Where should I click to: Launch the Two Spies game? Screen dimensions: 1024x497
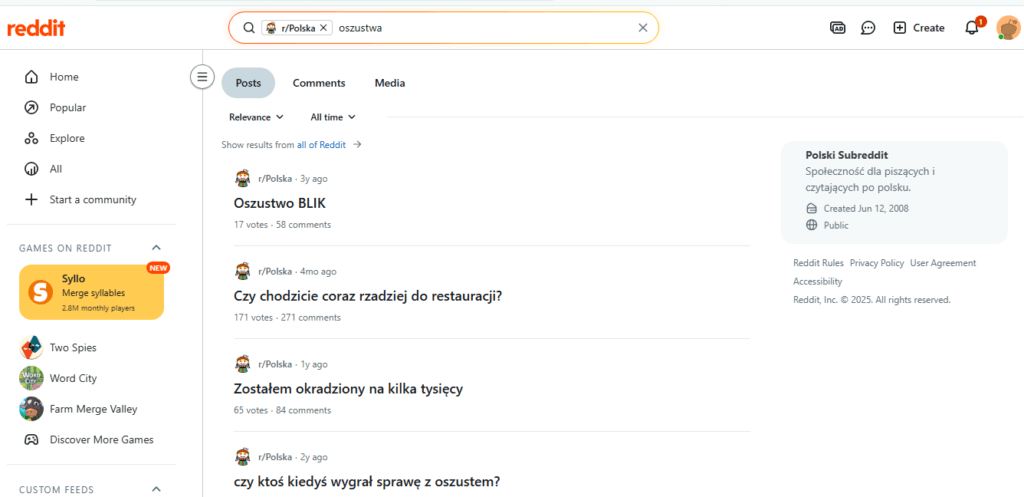[x=72, y=348]
